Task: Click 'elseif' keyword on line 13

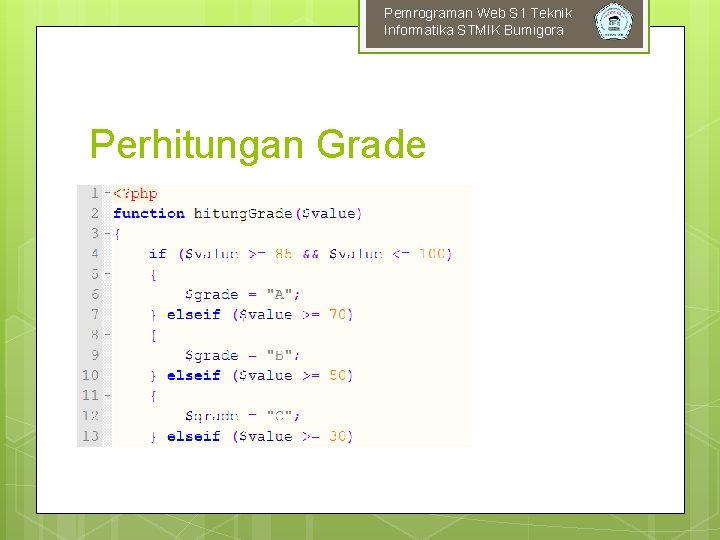Action: click(193, 436)
